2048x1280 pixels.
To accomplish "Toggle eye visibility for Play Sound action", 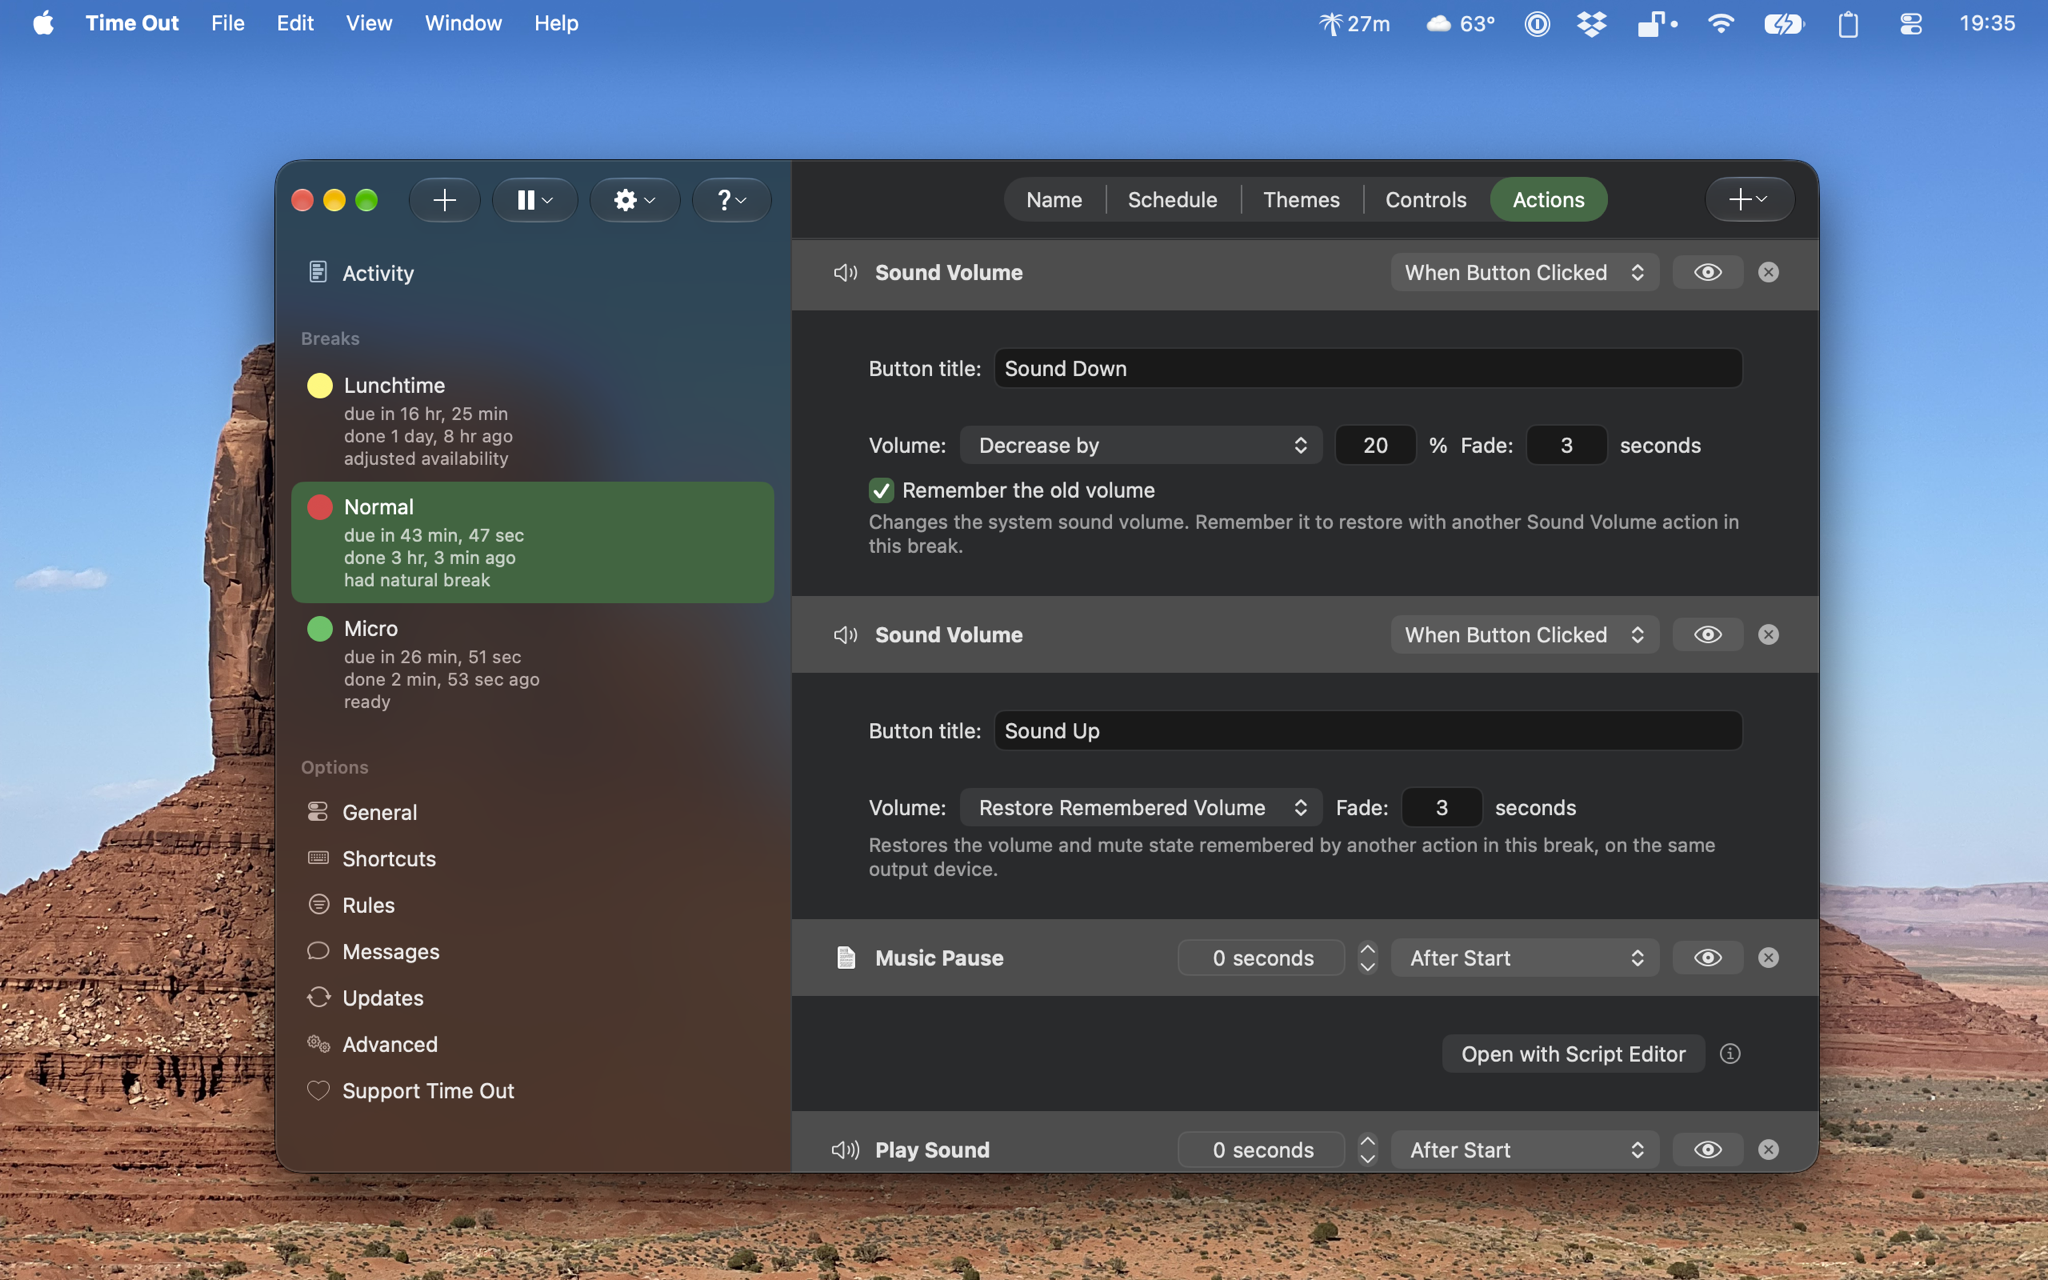I will (1708, 1150).
